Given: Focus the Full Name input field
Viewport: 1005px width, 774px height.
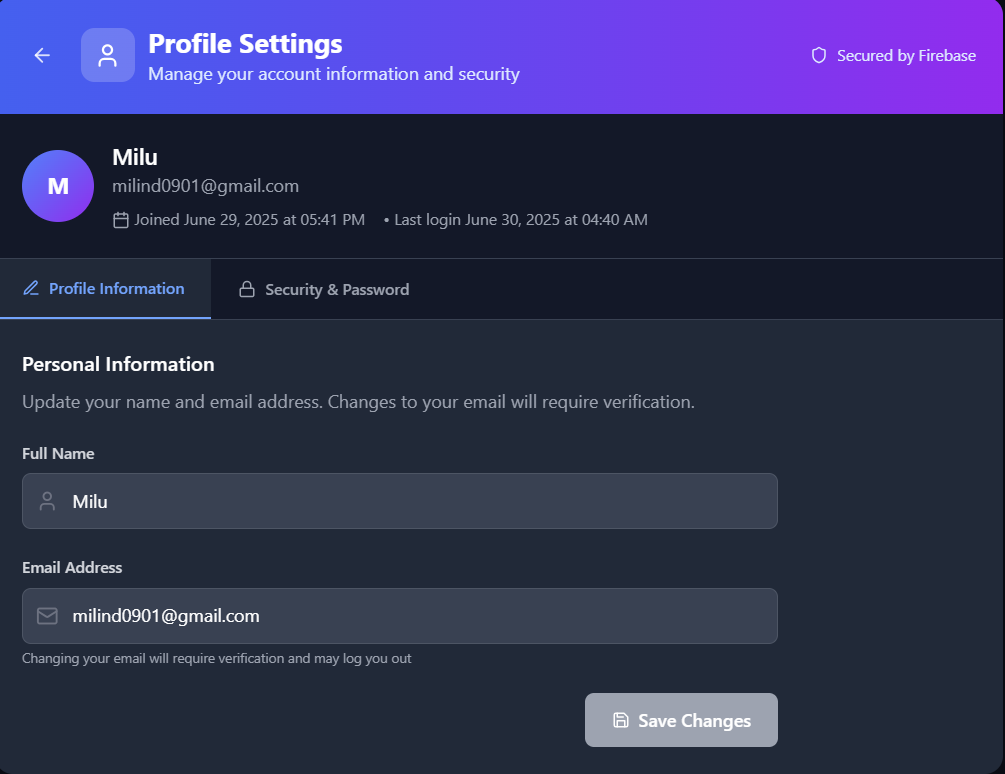Looking at the screenshot, I should tap(420, 502).
